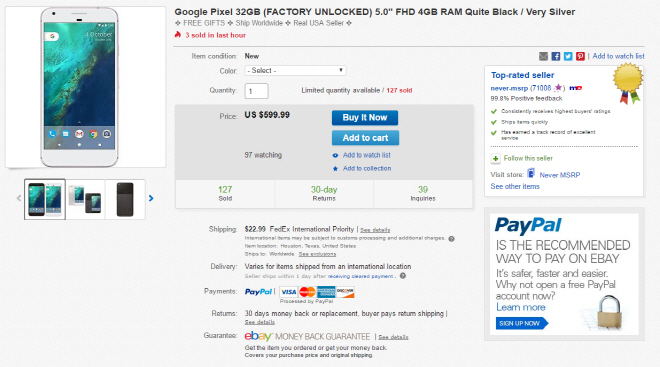
Task: Click the Quantity input field
Action: tap(256, 91)
